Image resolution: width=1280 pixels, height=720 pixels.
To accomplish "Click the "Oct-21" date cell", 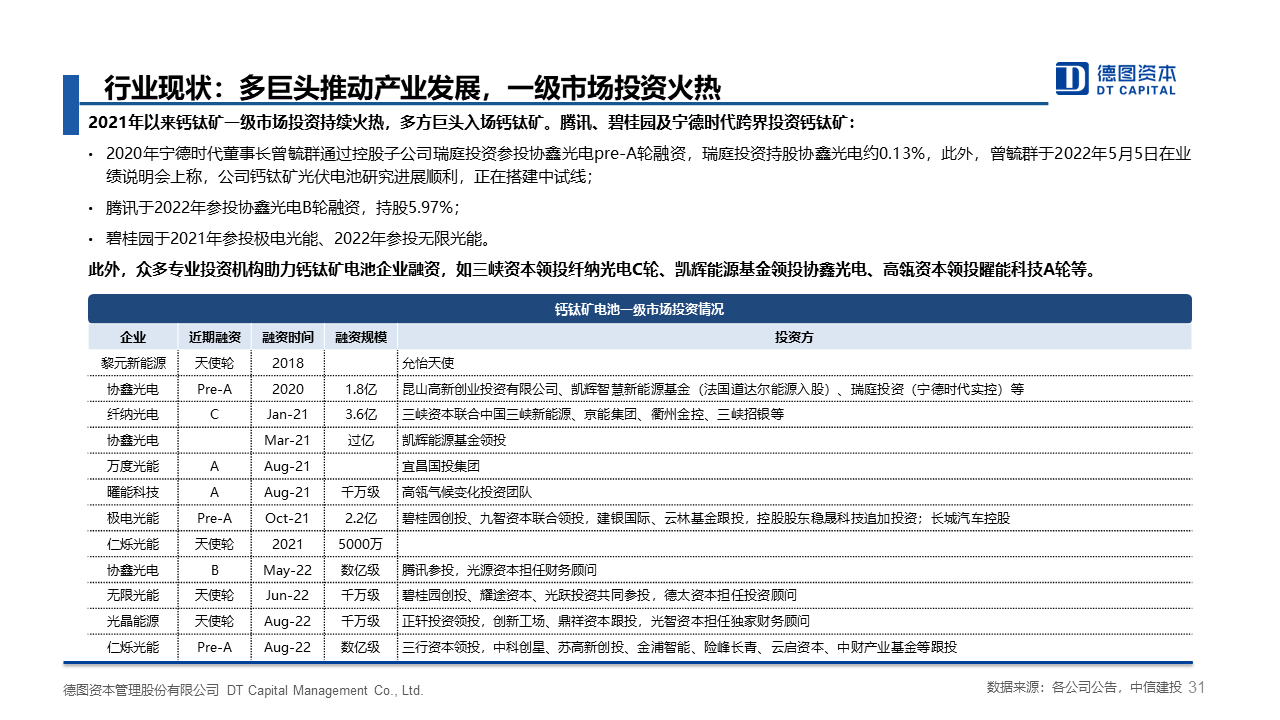I will pos(288,518).
